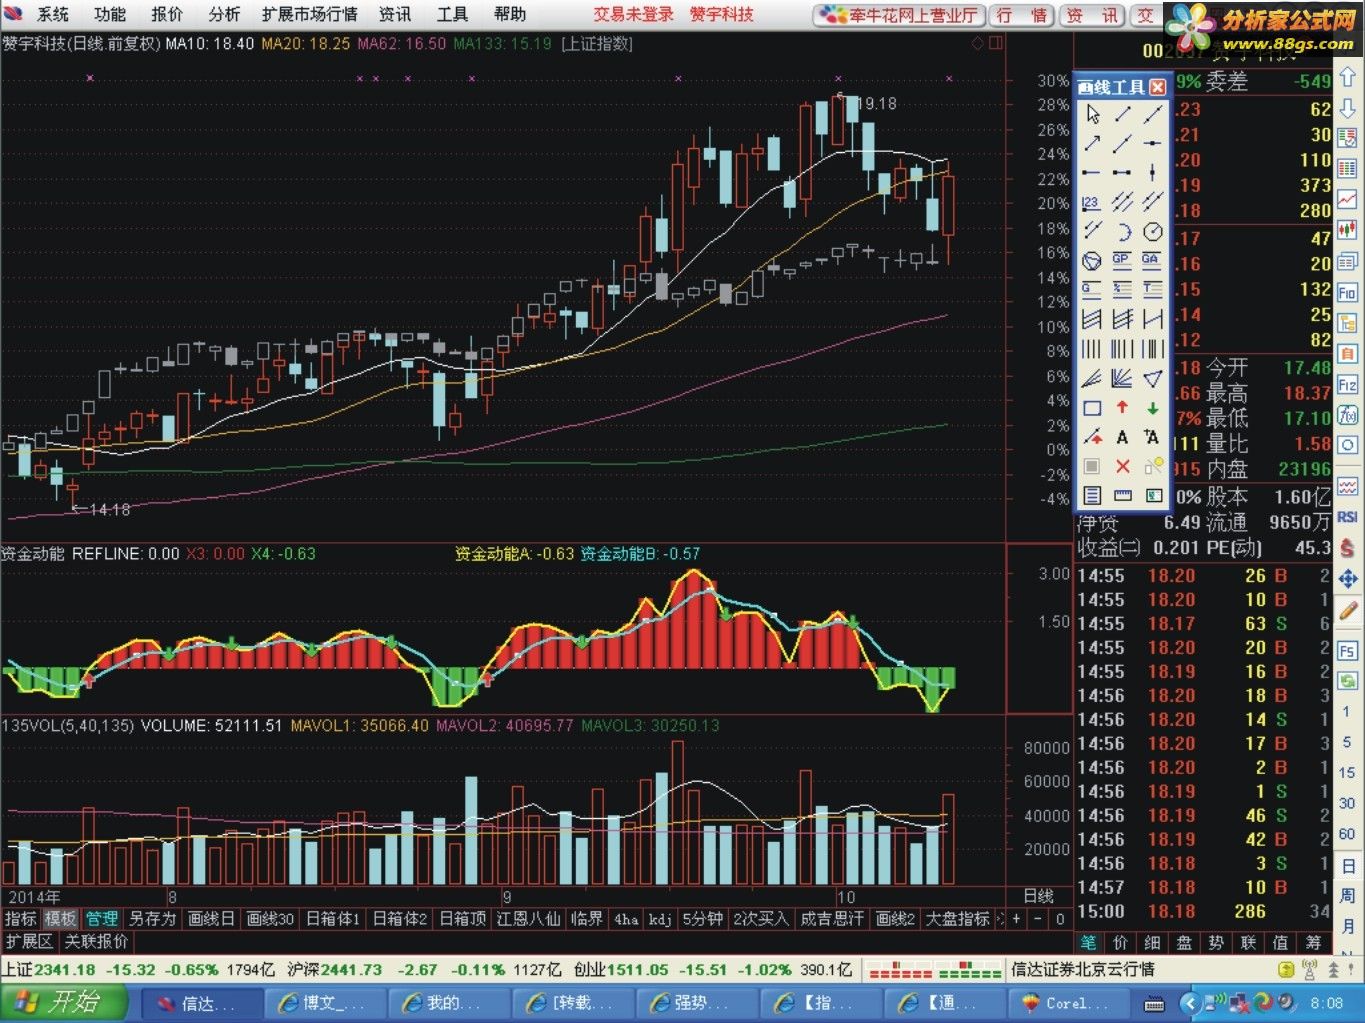
Task: Select the text annotation A tool
Action: tap(1122, 437)
